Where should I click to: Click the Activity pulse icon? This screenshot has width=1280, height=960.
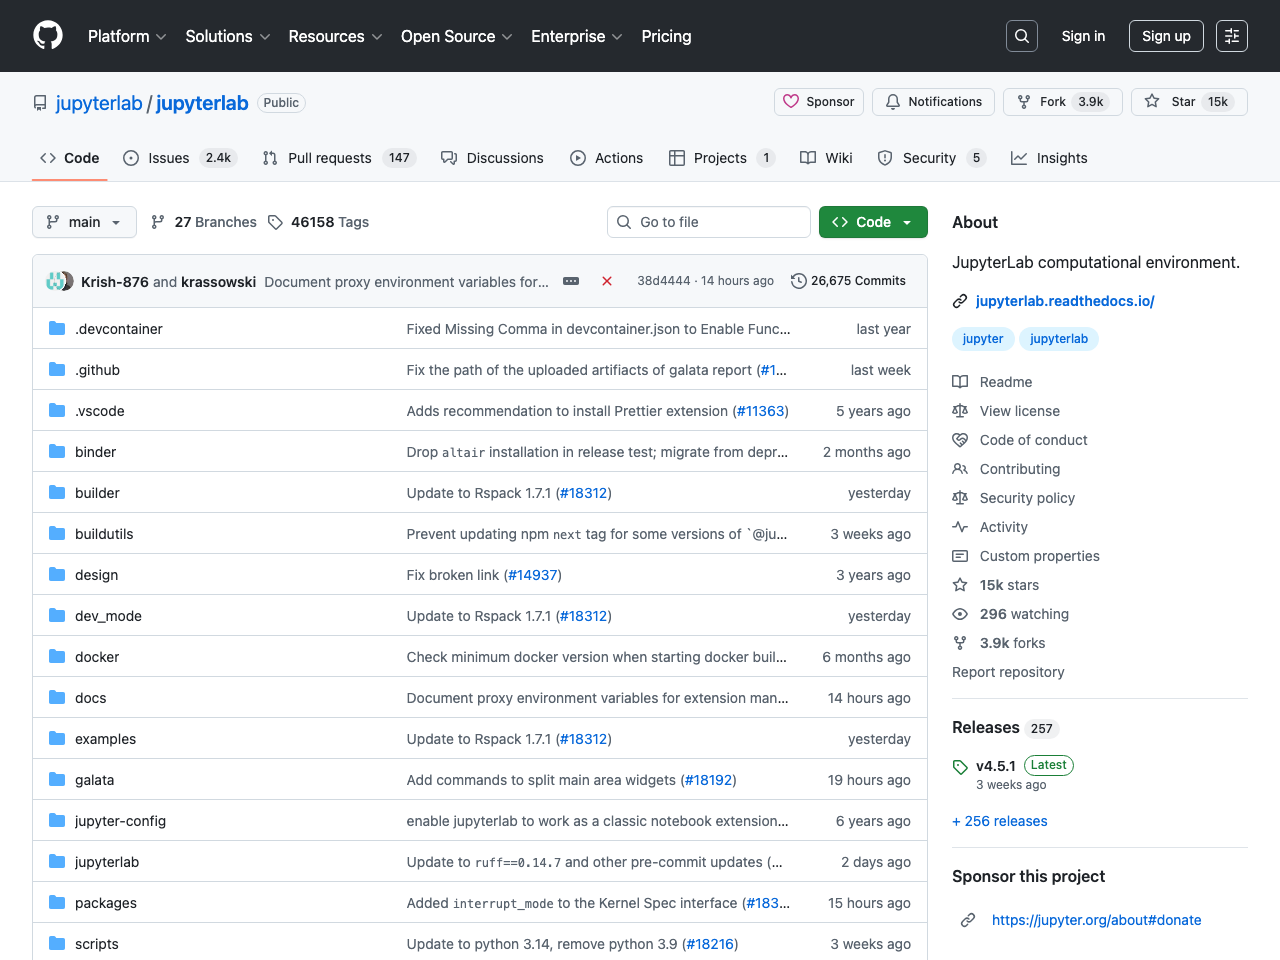(x=961, y=527)
